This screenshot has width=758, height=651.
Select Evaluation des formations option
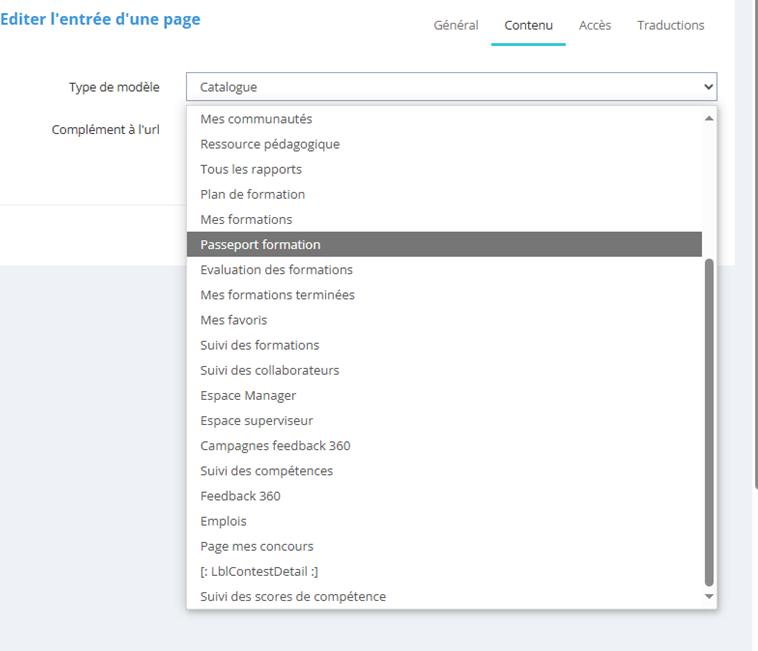(x=276, y=269)
